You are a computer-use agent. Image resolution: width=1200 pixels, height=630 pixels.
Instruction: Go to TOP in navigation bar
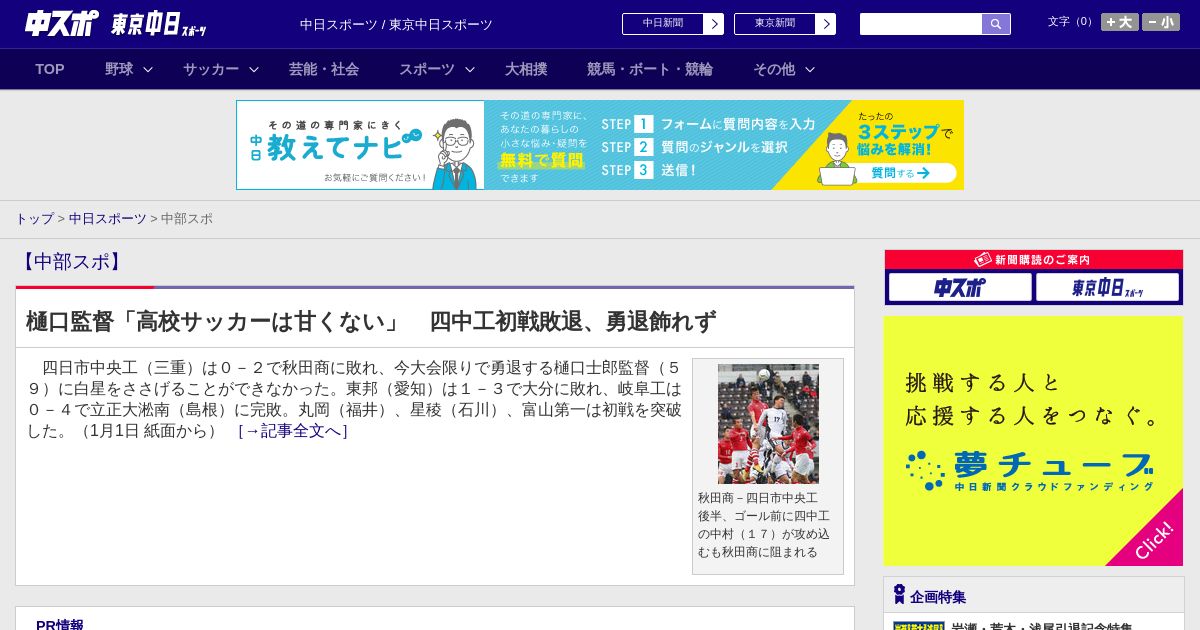(x=50, y=69)
